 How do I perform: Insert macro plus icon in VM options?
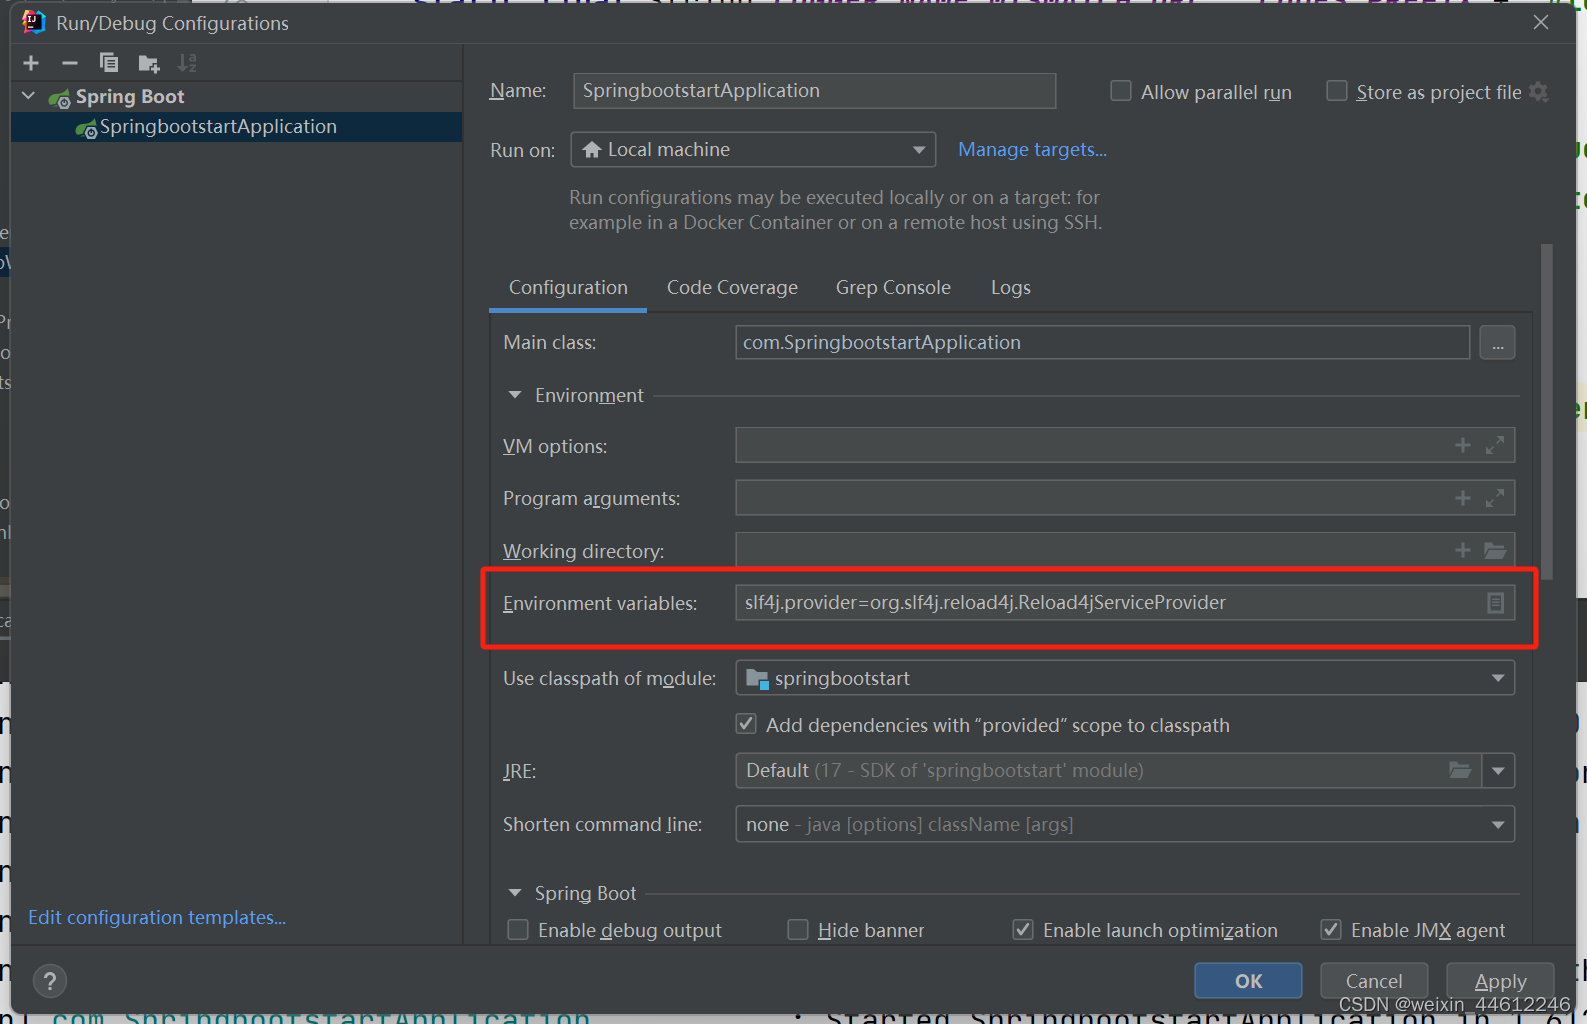pyautogui.click(x=1463, y=445)
